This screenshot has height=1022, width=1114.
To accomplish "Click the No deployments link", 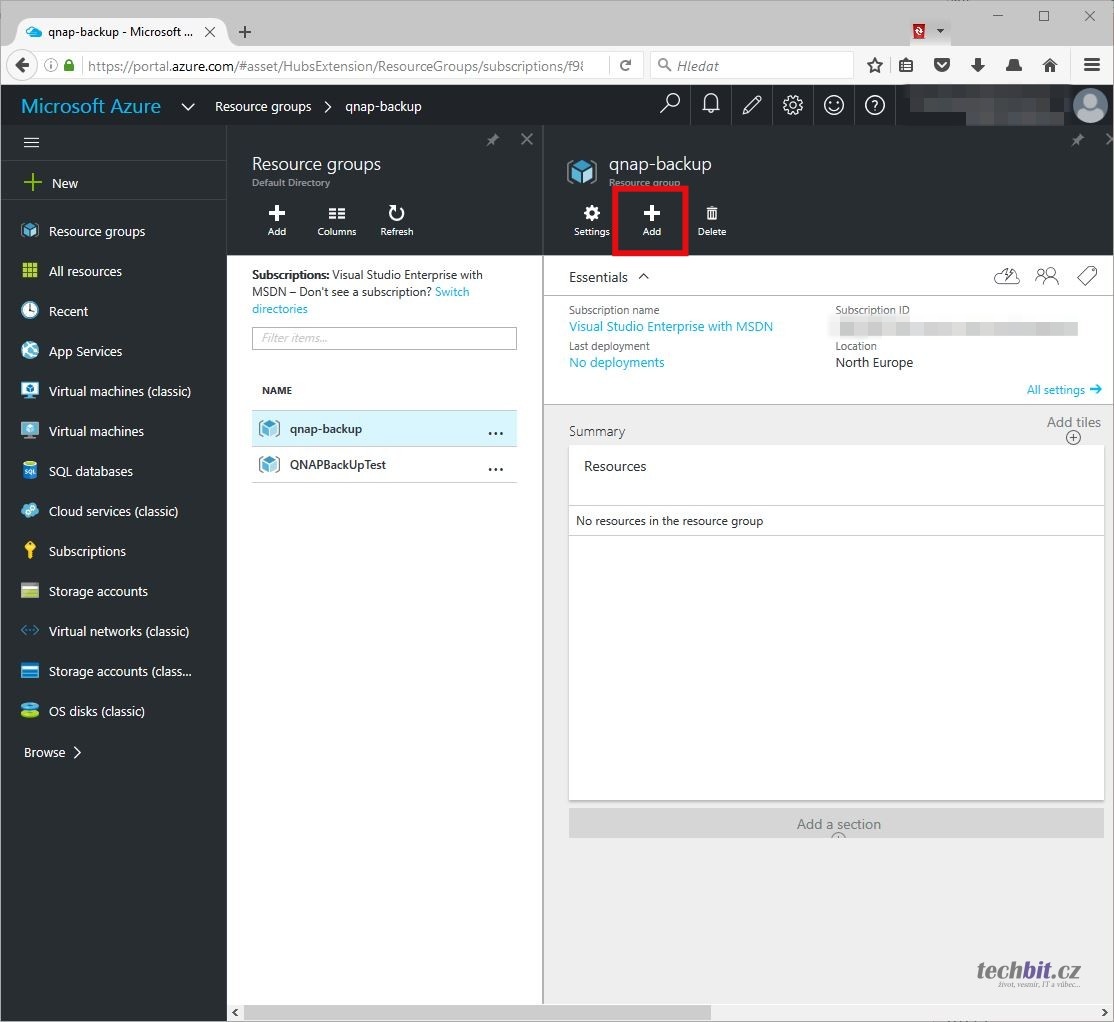I will tap(616, 362).
